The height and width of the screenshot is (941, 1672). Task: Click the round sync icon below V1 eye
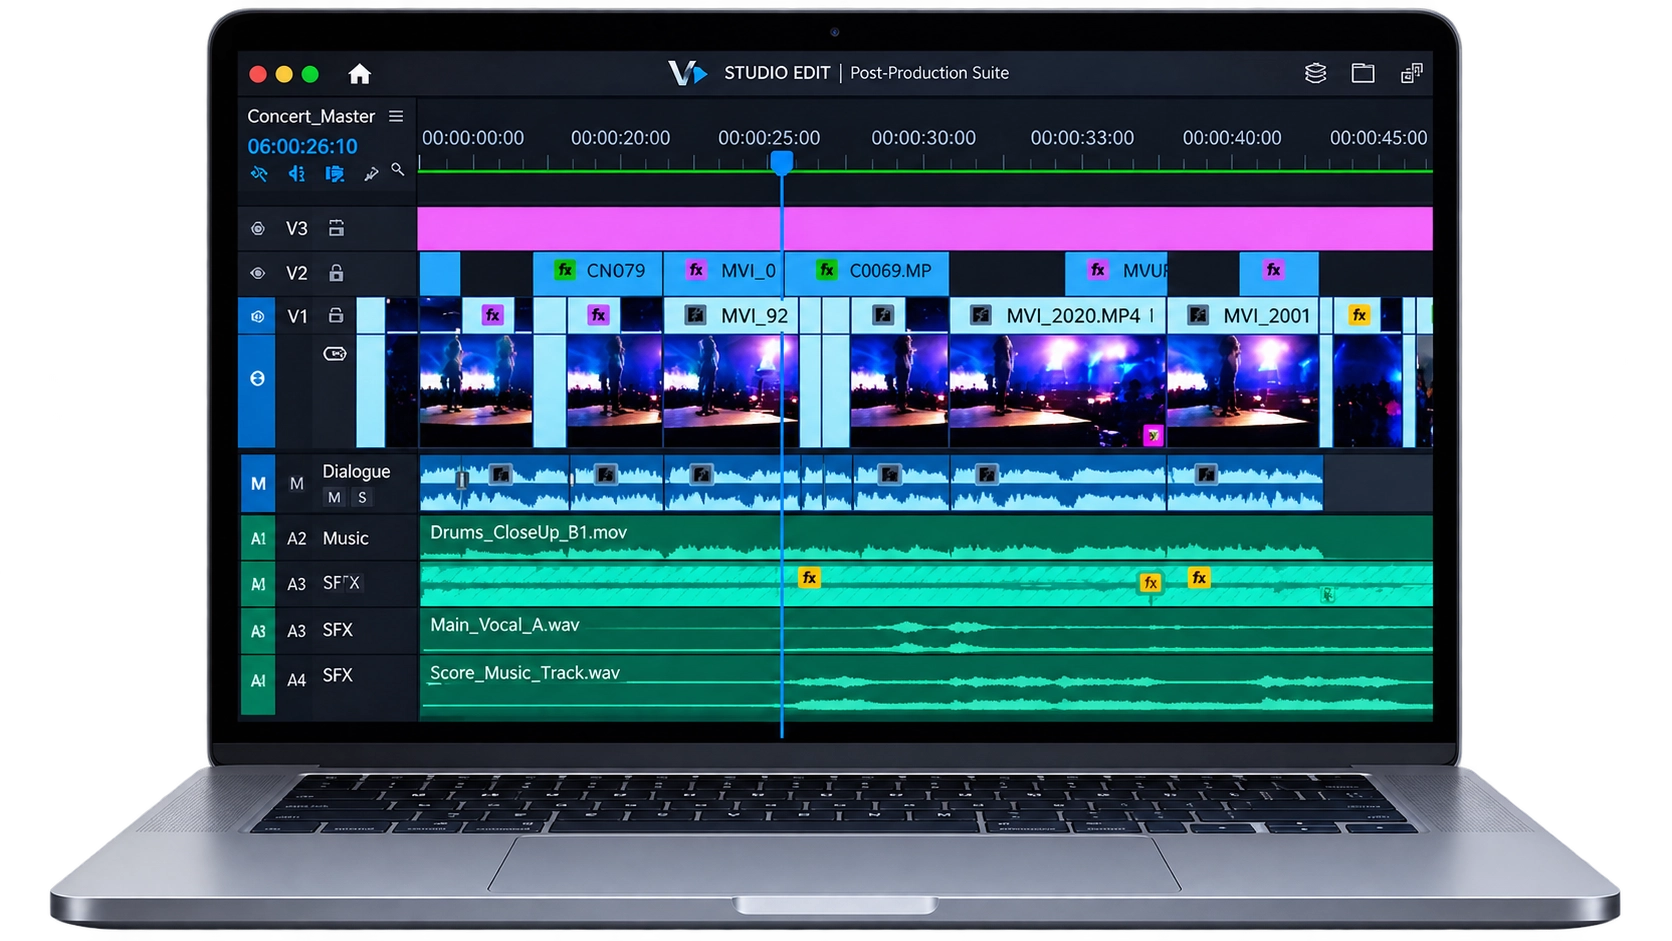tap(257, 379)
